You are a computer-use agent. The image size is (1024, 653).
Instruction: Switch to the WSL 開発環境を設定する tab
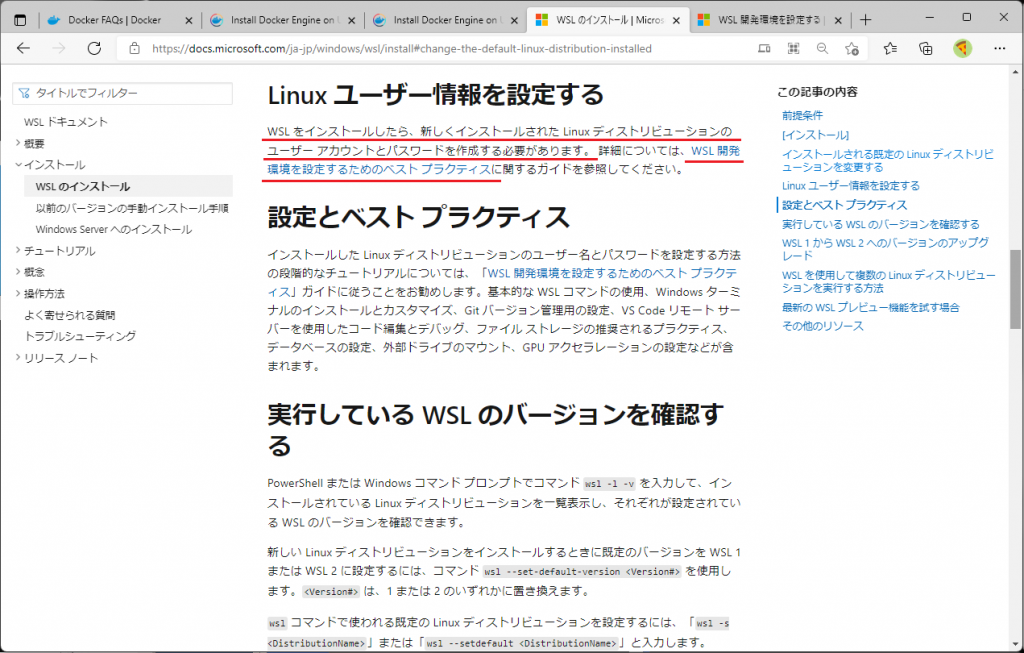(x=771, y=20)
